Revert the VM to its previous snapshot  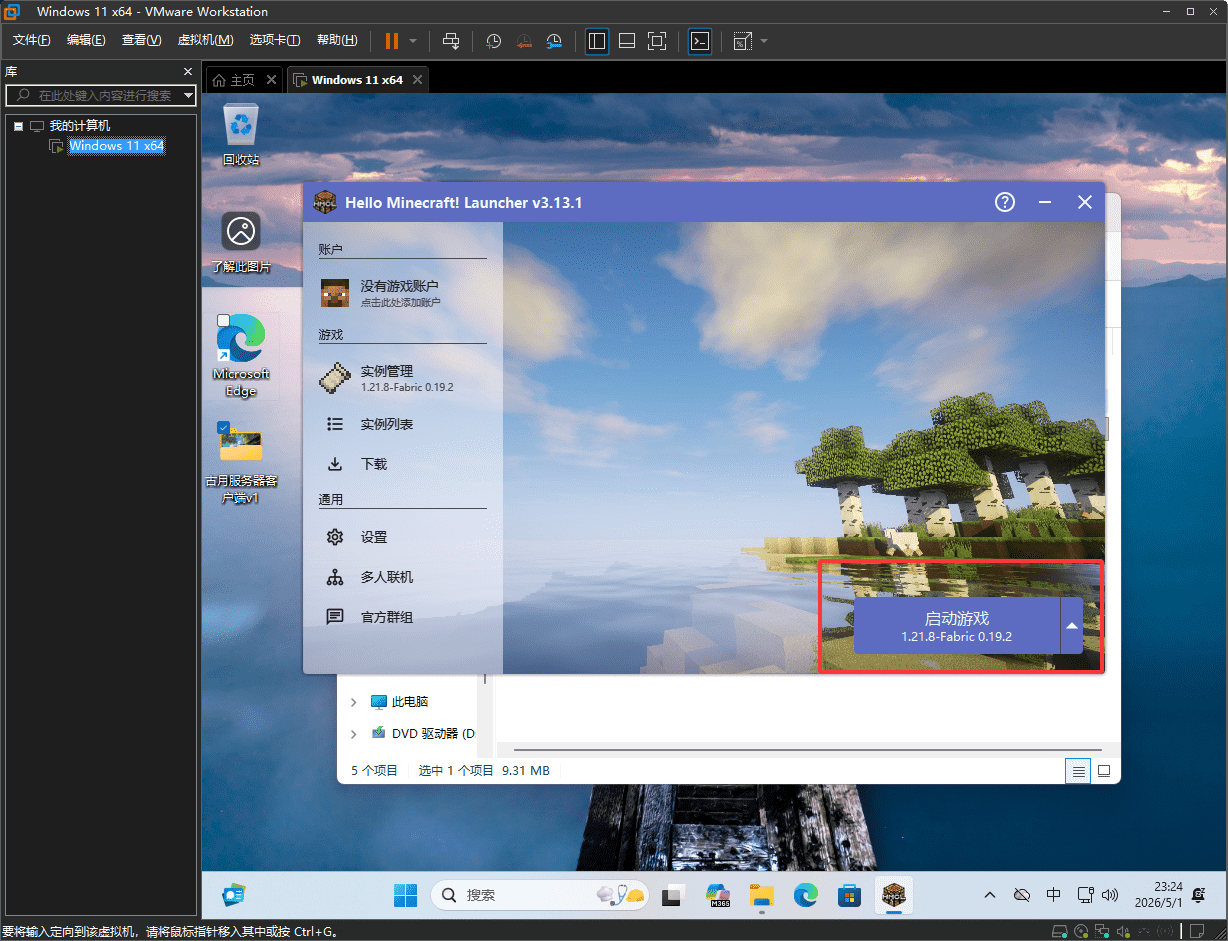pos(524,41)
